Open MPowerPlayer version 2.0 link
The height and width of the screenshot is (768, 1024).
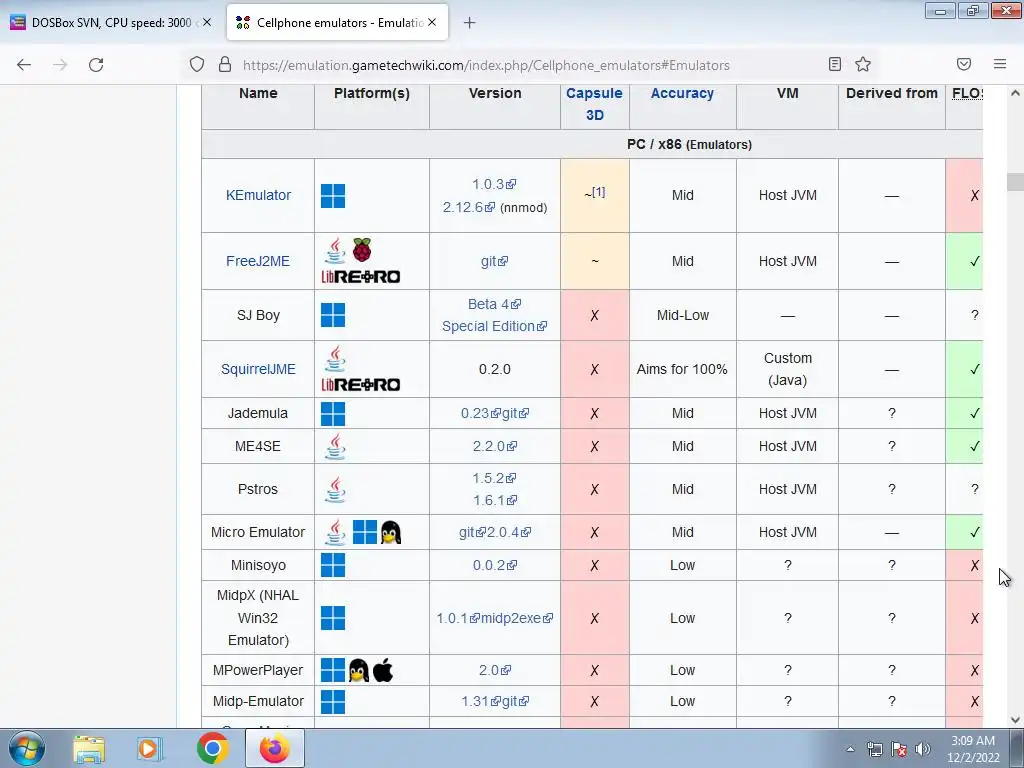pos(494,670)
